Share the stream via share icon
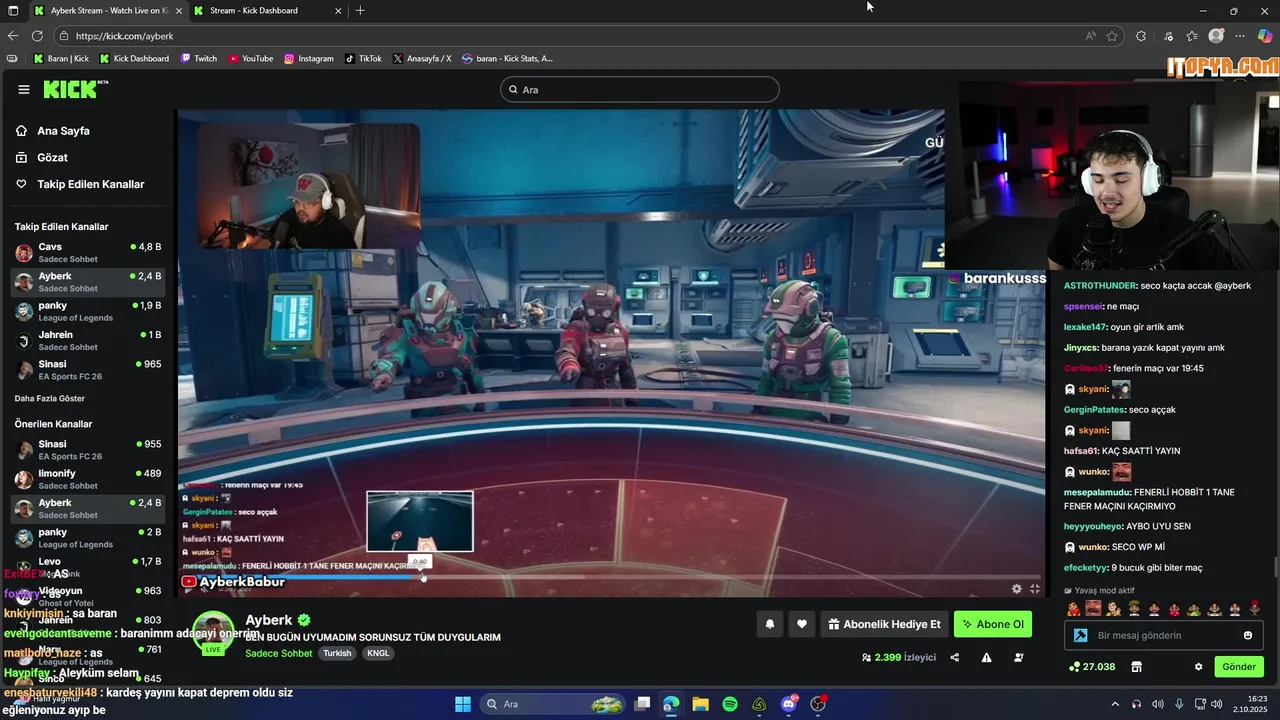 click(x=954, y=657)
